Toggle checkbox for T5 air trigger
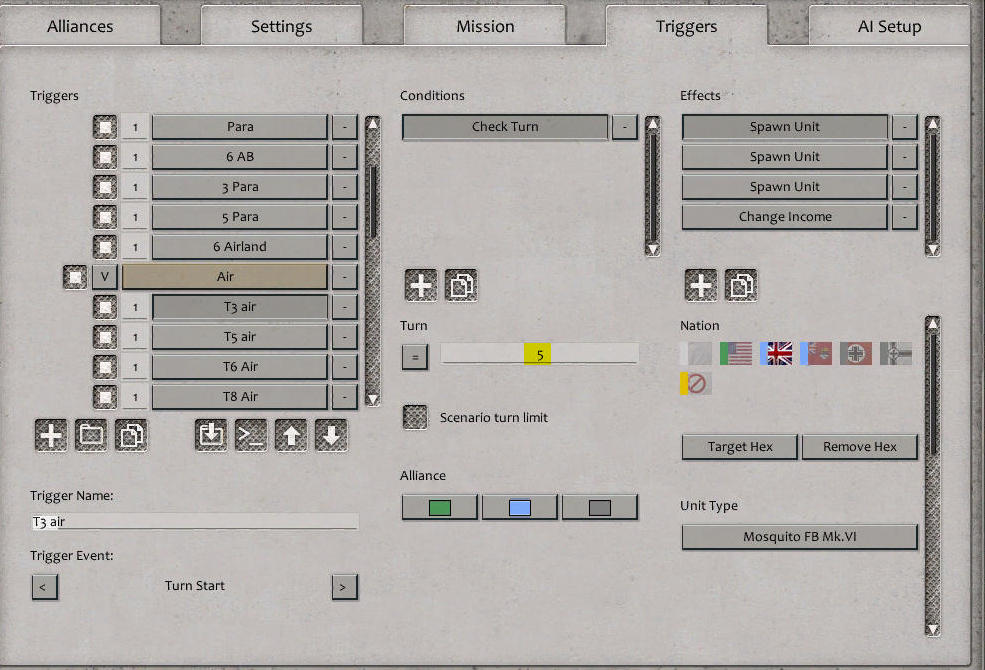The image size is (985, 670). (105, 337)
